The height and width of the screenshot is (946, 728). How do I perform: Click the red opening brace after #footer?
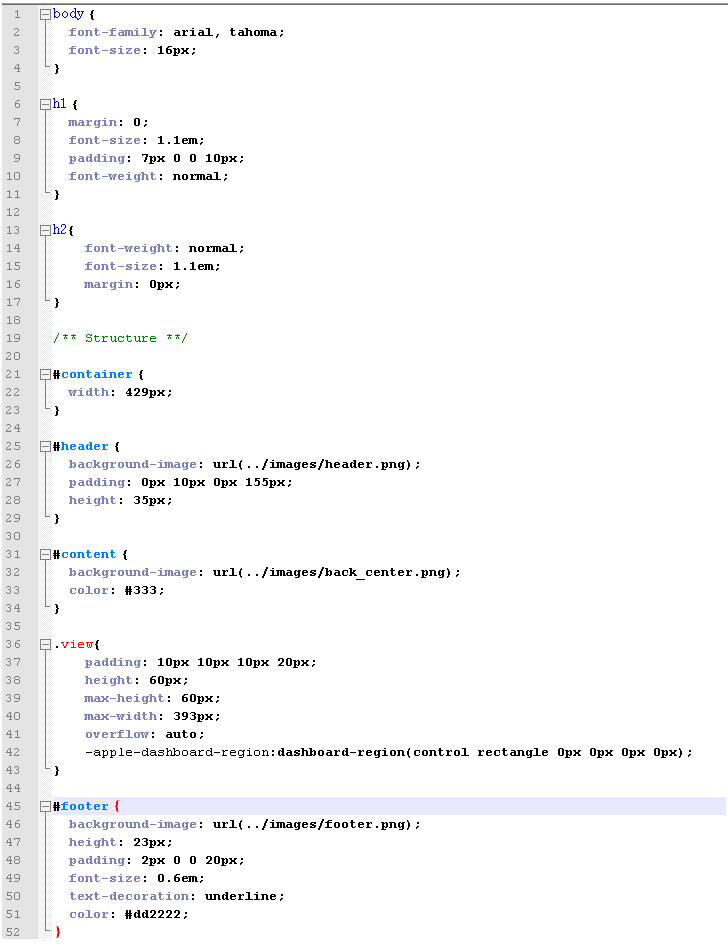[x=117, y=807]
